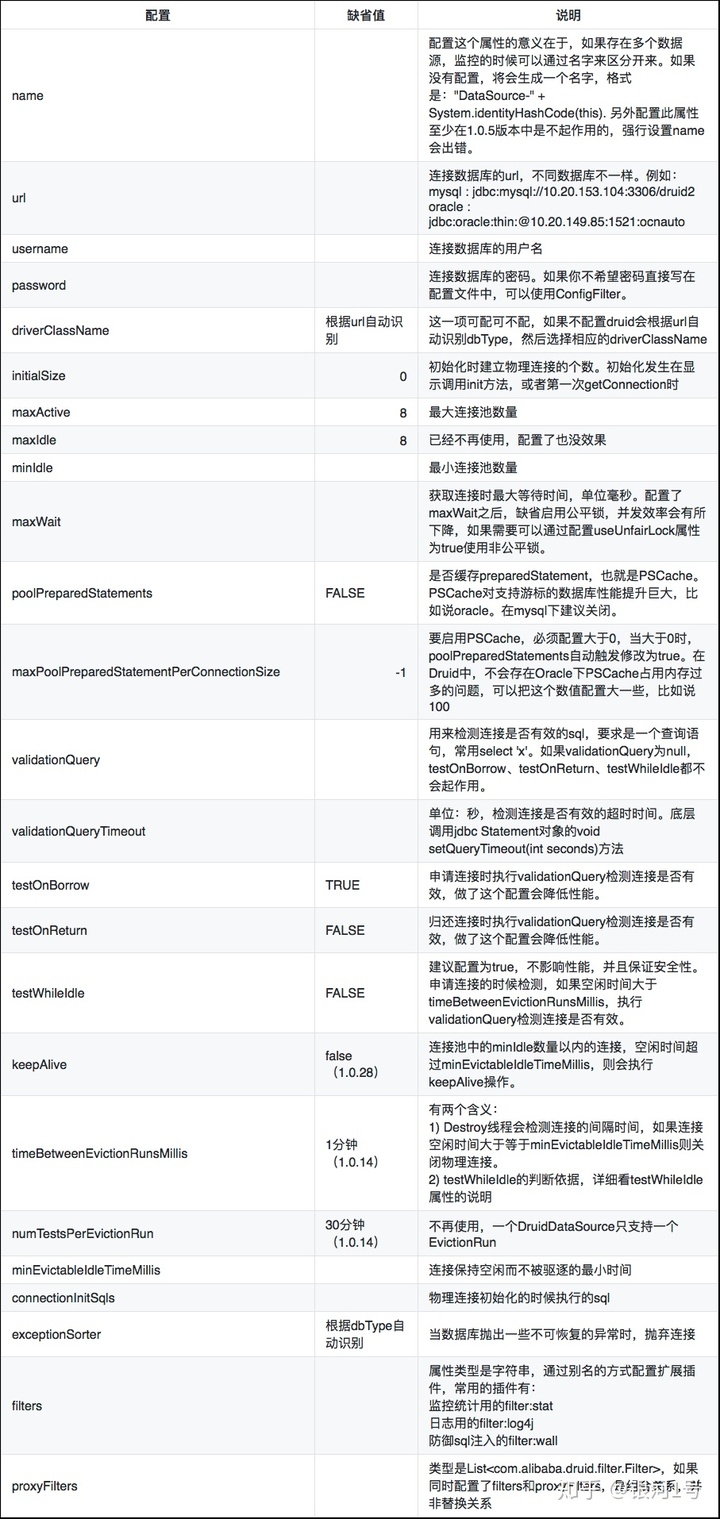Image resolution: width=720 pixels, height=1519 pixels.
Task: Select the keepAlive config cell
Action: point(157,1065)
